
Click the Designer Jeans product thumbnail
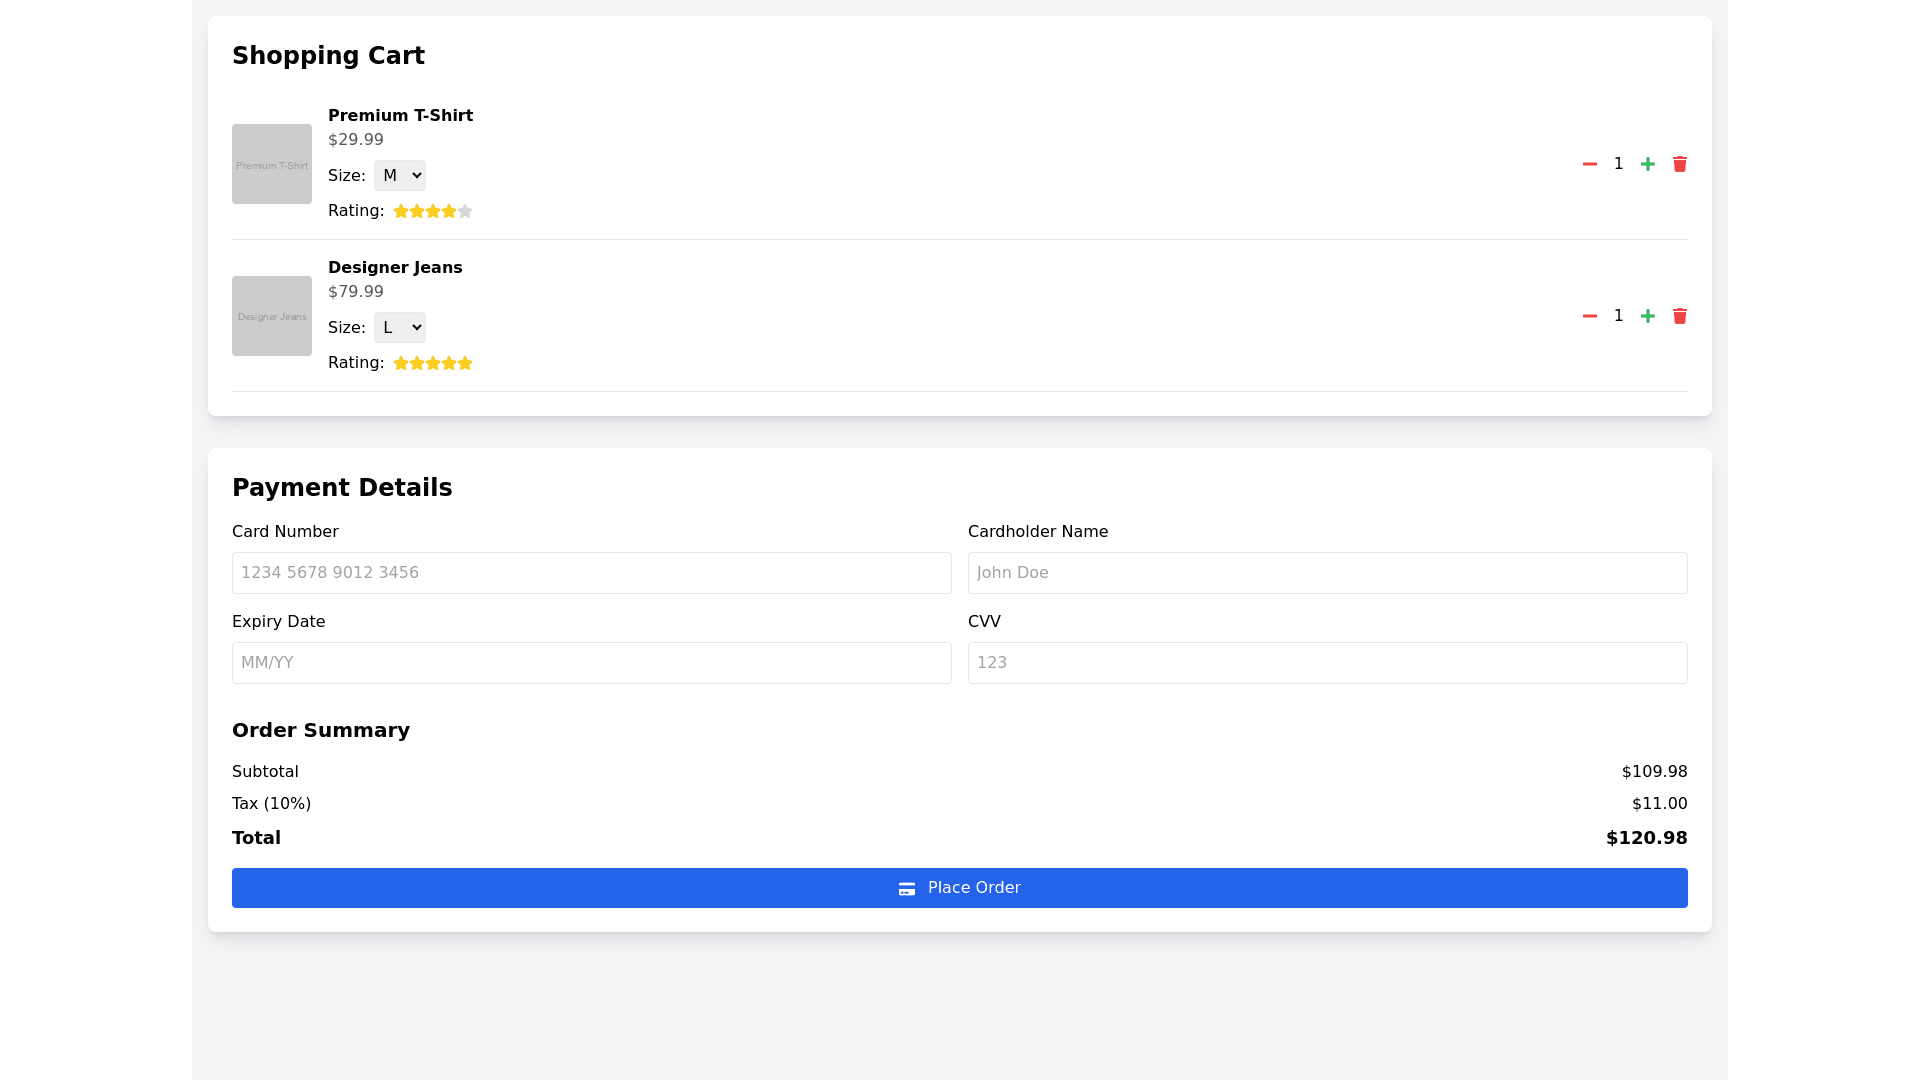[x=272, y=316]
